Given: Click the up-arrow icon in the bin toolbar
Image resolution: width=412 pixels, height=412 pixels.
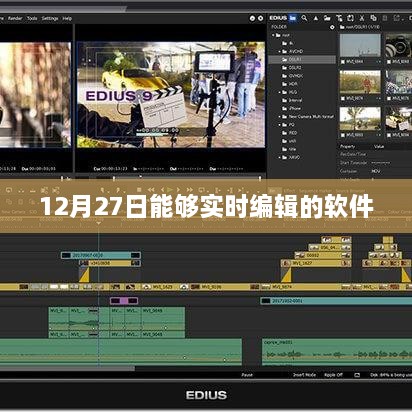Looking at the screenshot, I should (x=316, y=18).
